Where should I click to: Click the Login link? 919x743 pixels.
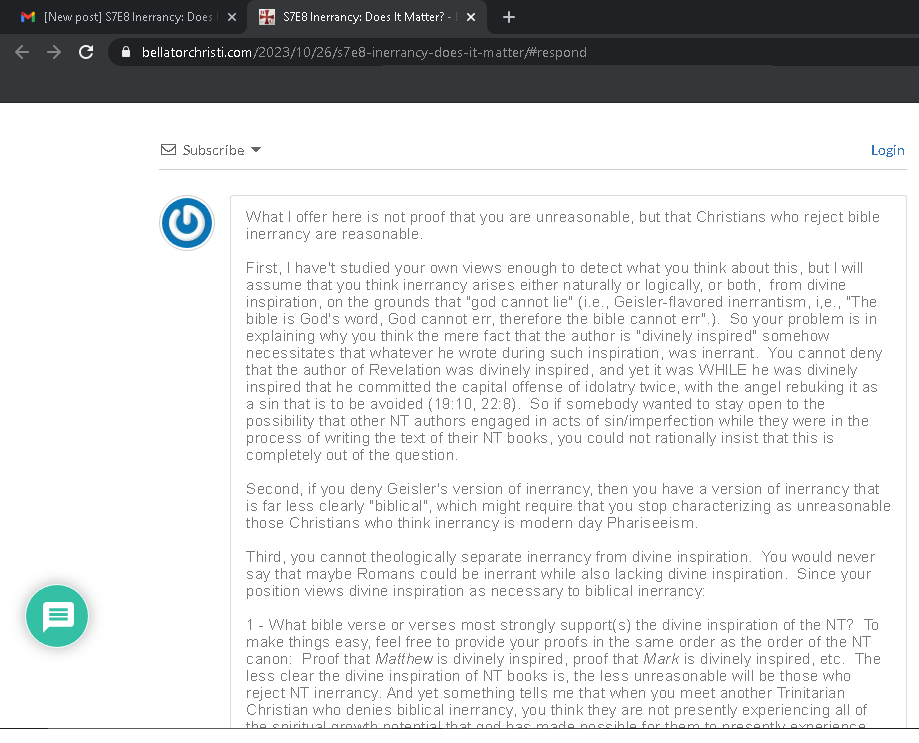coord(887,150)
